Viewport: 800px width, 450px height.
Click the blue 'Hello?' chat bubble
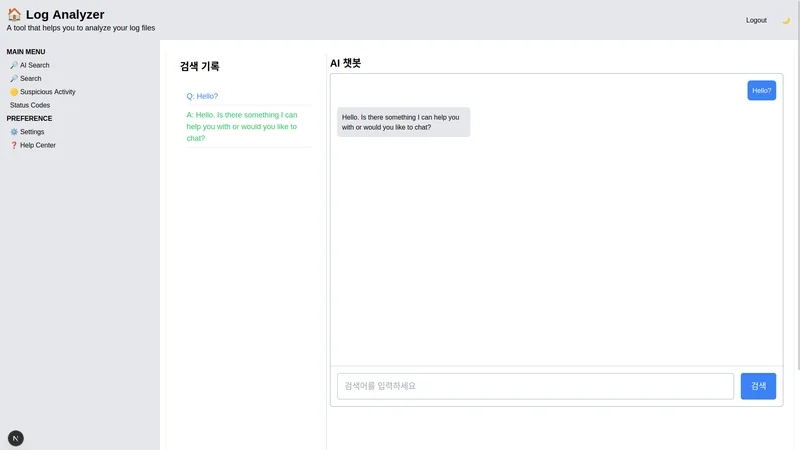coord(761,90)
